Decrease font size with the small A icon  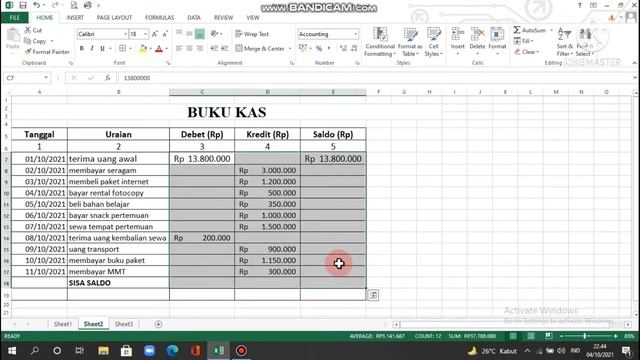tap(165, 34)
